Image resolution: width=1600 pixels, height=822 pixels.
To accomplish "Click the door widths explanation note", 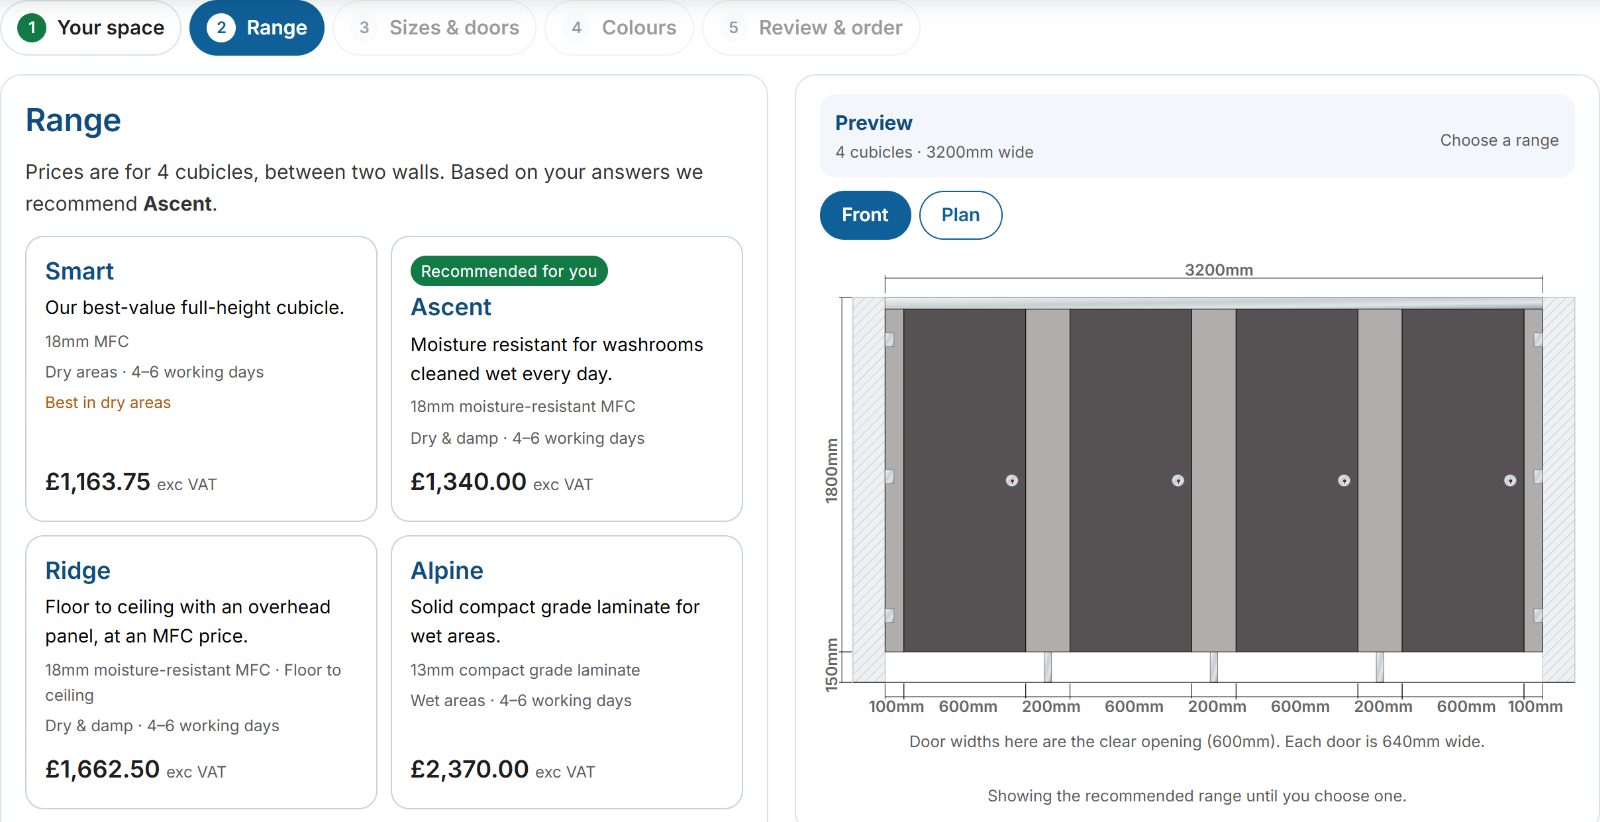I will [1197, 742].
